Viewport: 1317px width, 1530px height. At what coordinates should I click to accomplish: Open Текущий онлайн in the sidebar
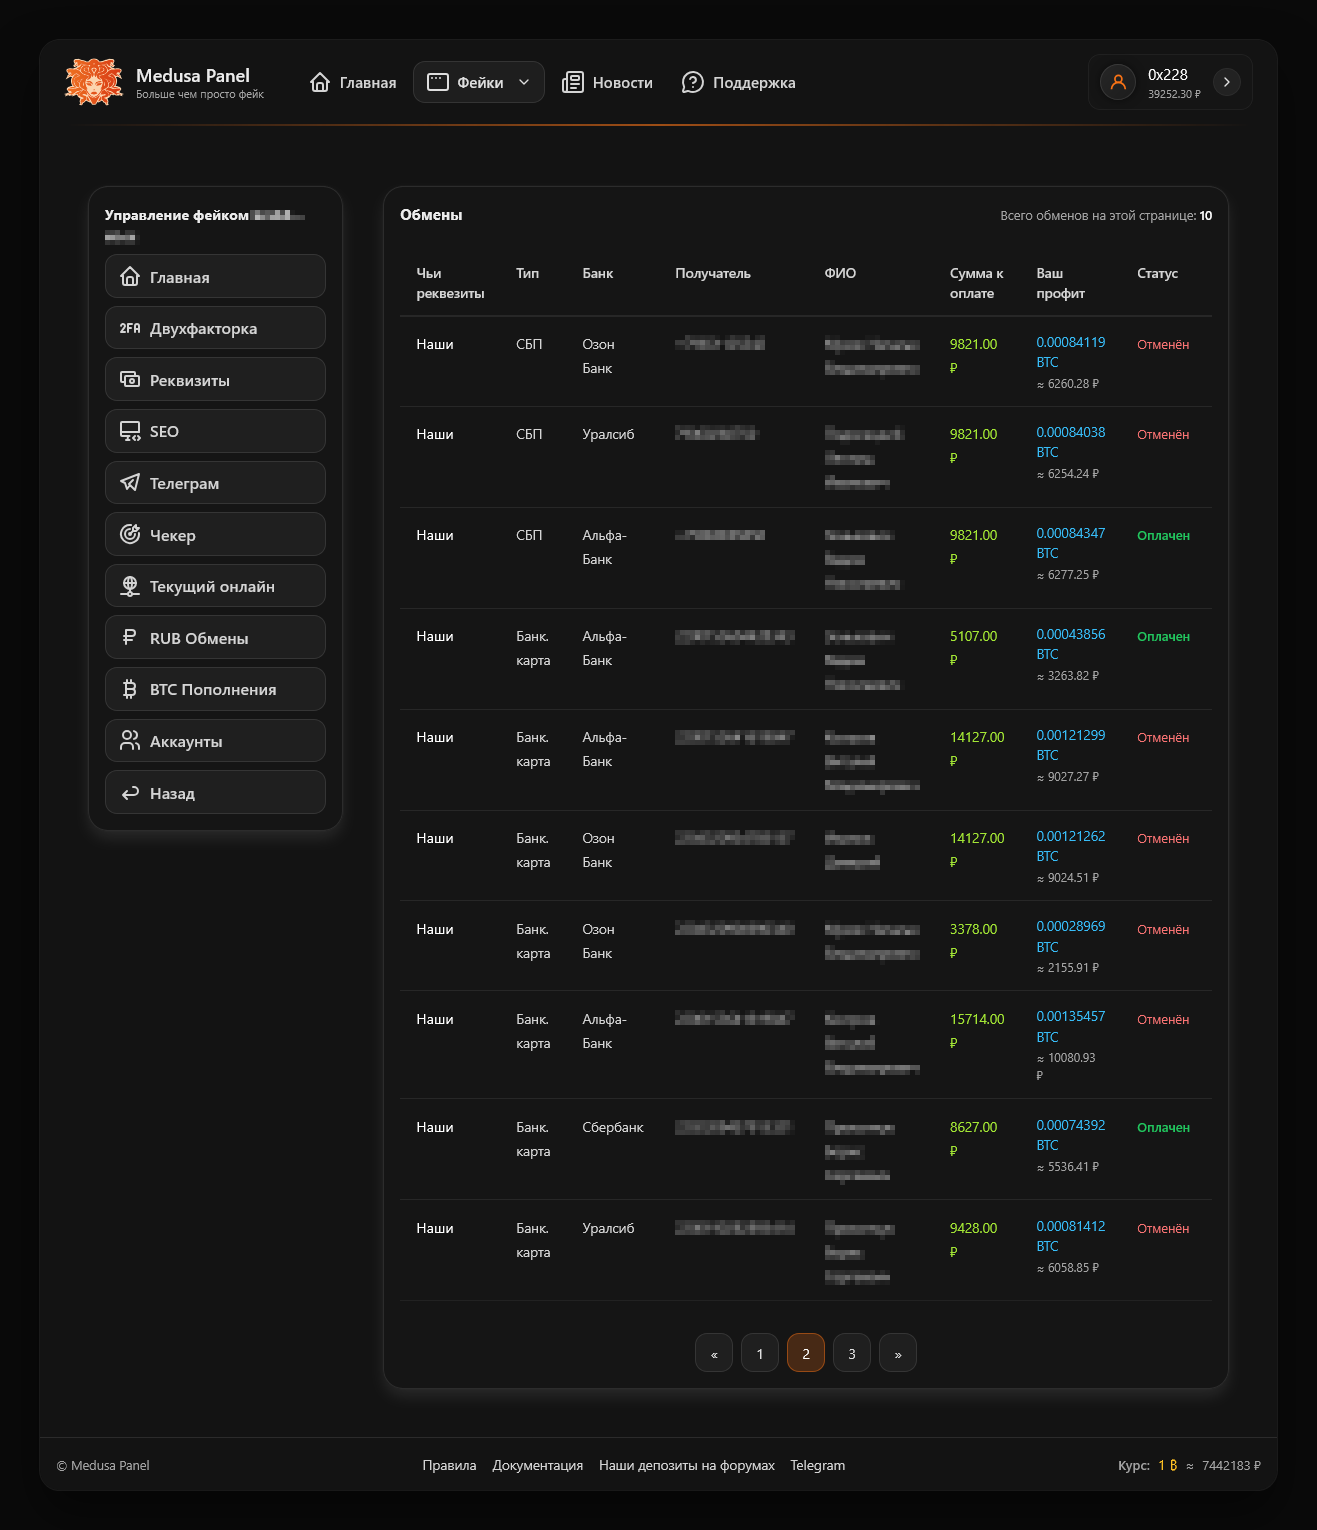(x=215, y=586)
